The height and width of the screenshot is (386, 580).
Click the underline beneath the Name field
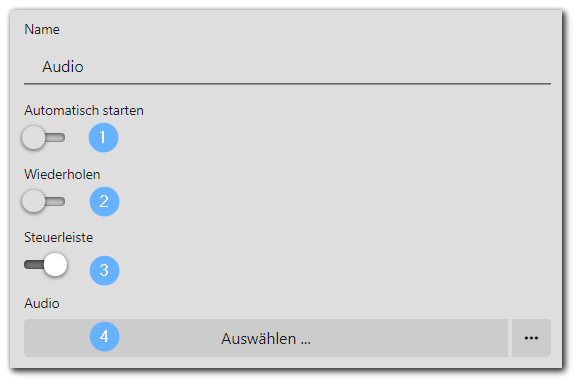pyautogui.click(x=287, y=84)
